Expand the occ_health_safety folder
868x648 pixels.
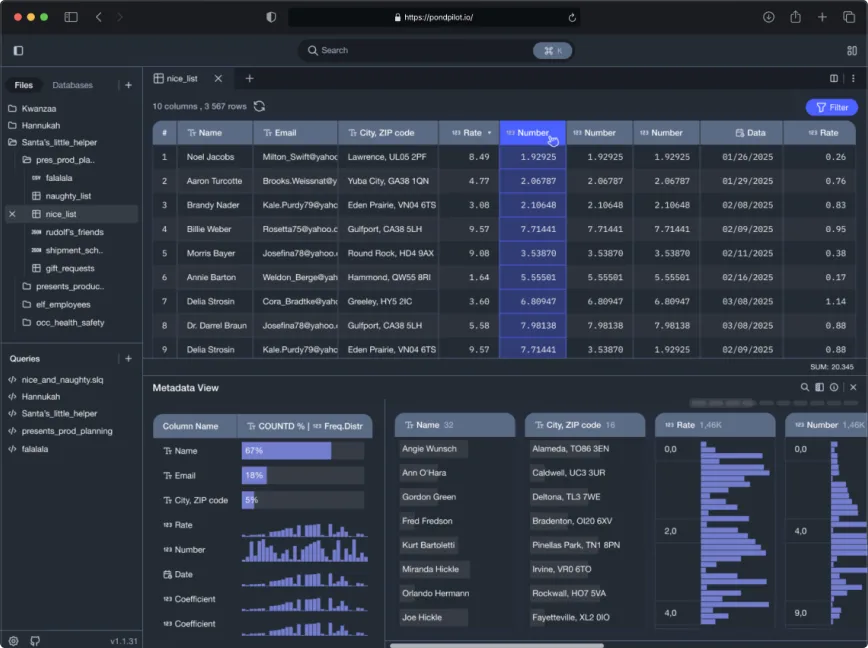coord(63,323)
